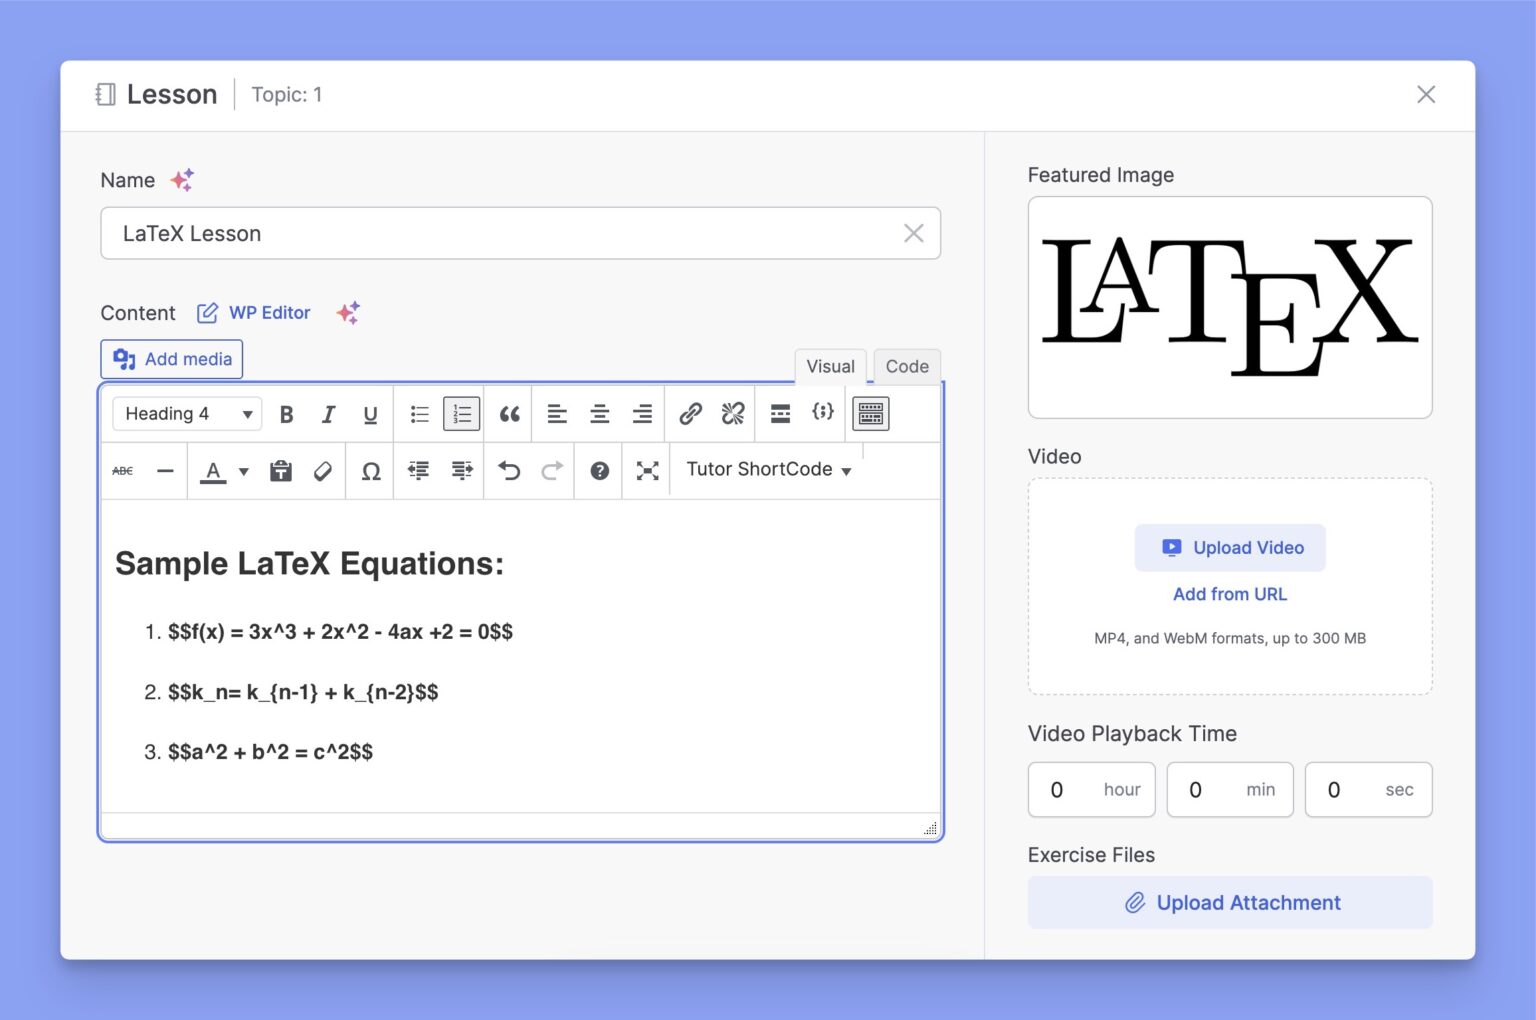The image size is (1536, 1020).
Task: Click Add from URL for the video
Action: pos(1230,593)
